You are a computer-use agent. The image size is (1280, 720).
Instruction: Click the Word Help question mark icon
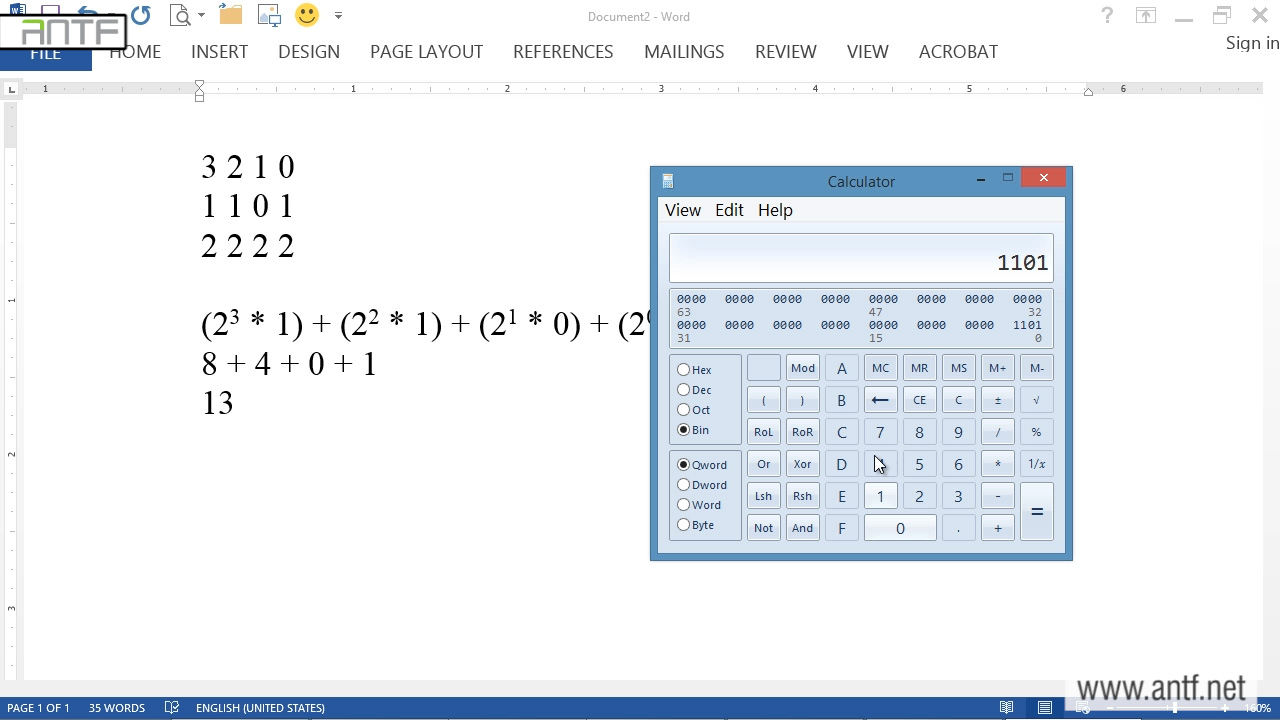click(x=1107, y=16)
